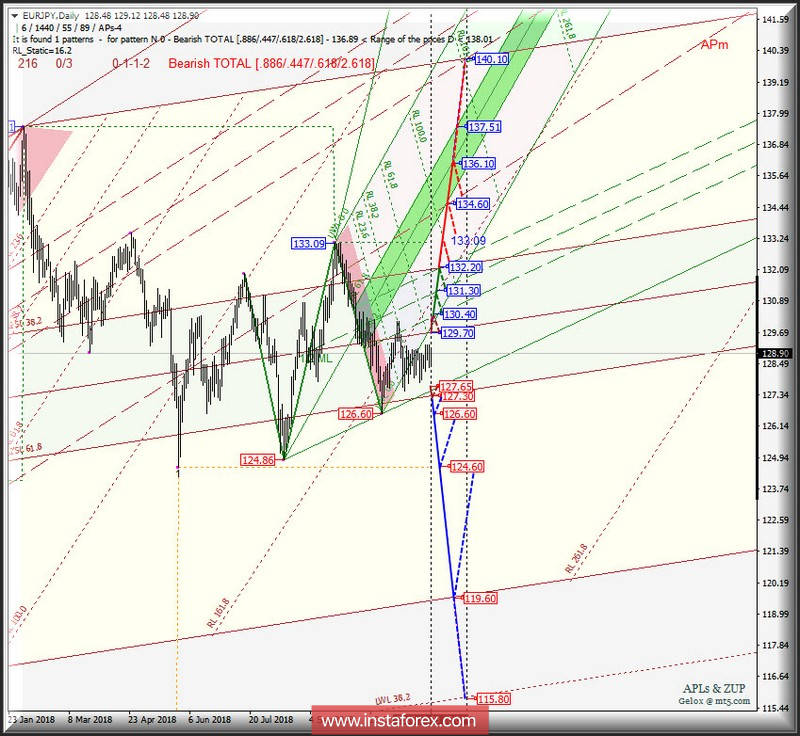Click the APm label in red
The image size is (800, 736).
click(714, 45)
